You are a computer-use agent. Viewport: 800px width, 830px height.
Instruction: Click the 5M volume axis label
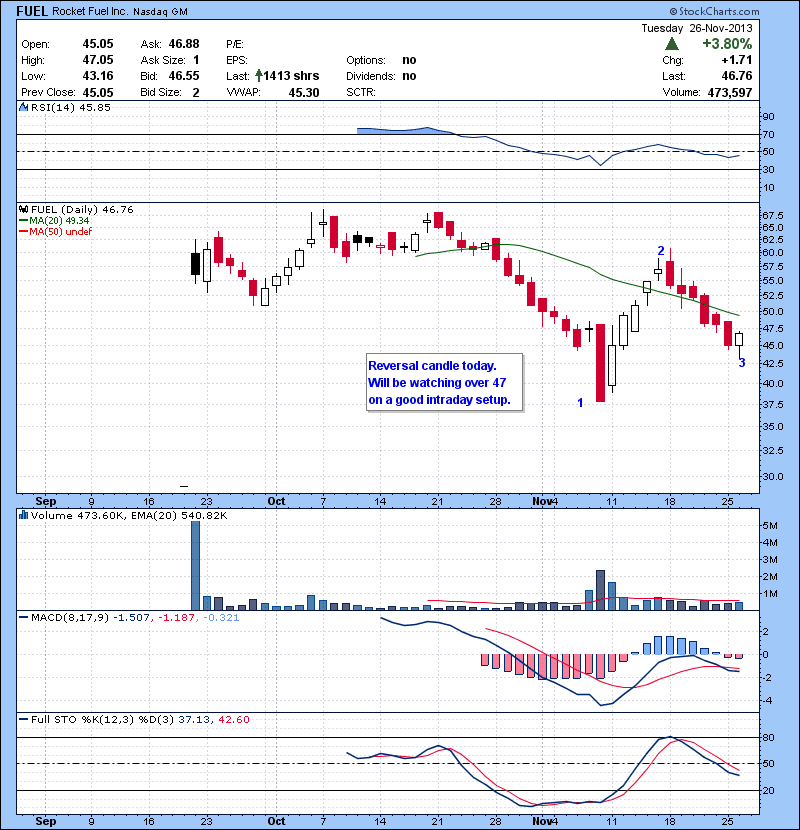click(x=770, y=525)
